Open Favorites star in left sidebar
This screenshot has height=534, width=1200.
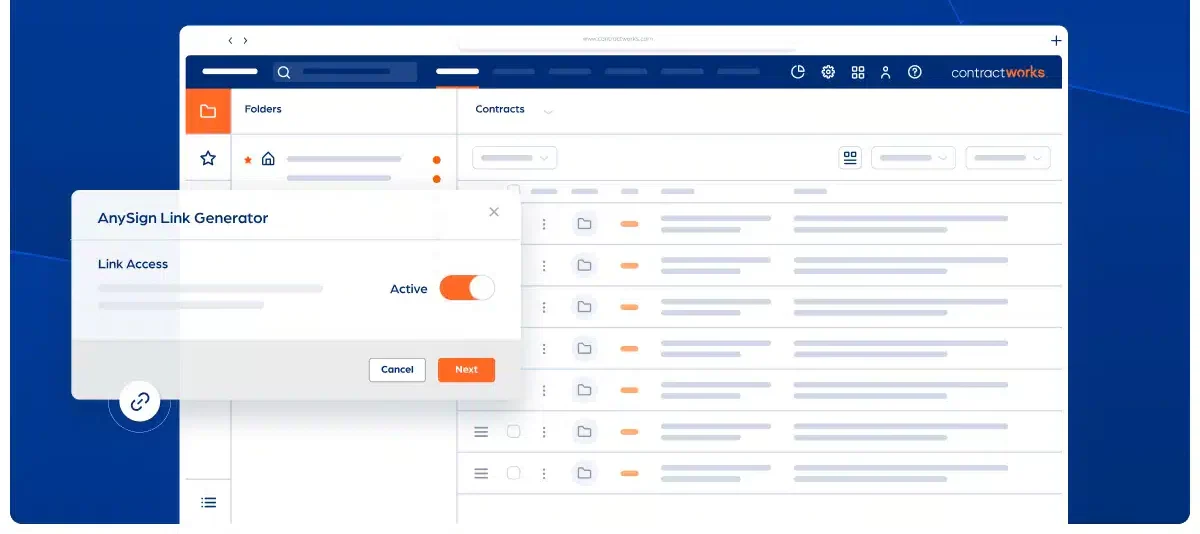(208, 158)
